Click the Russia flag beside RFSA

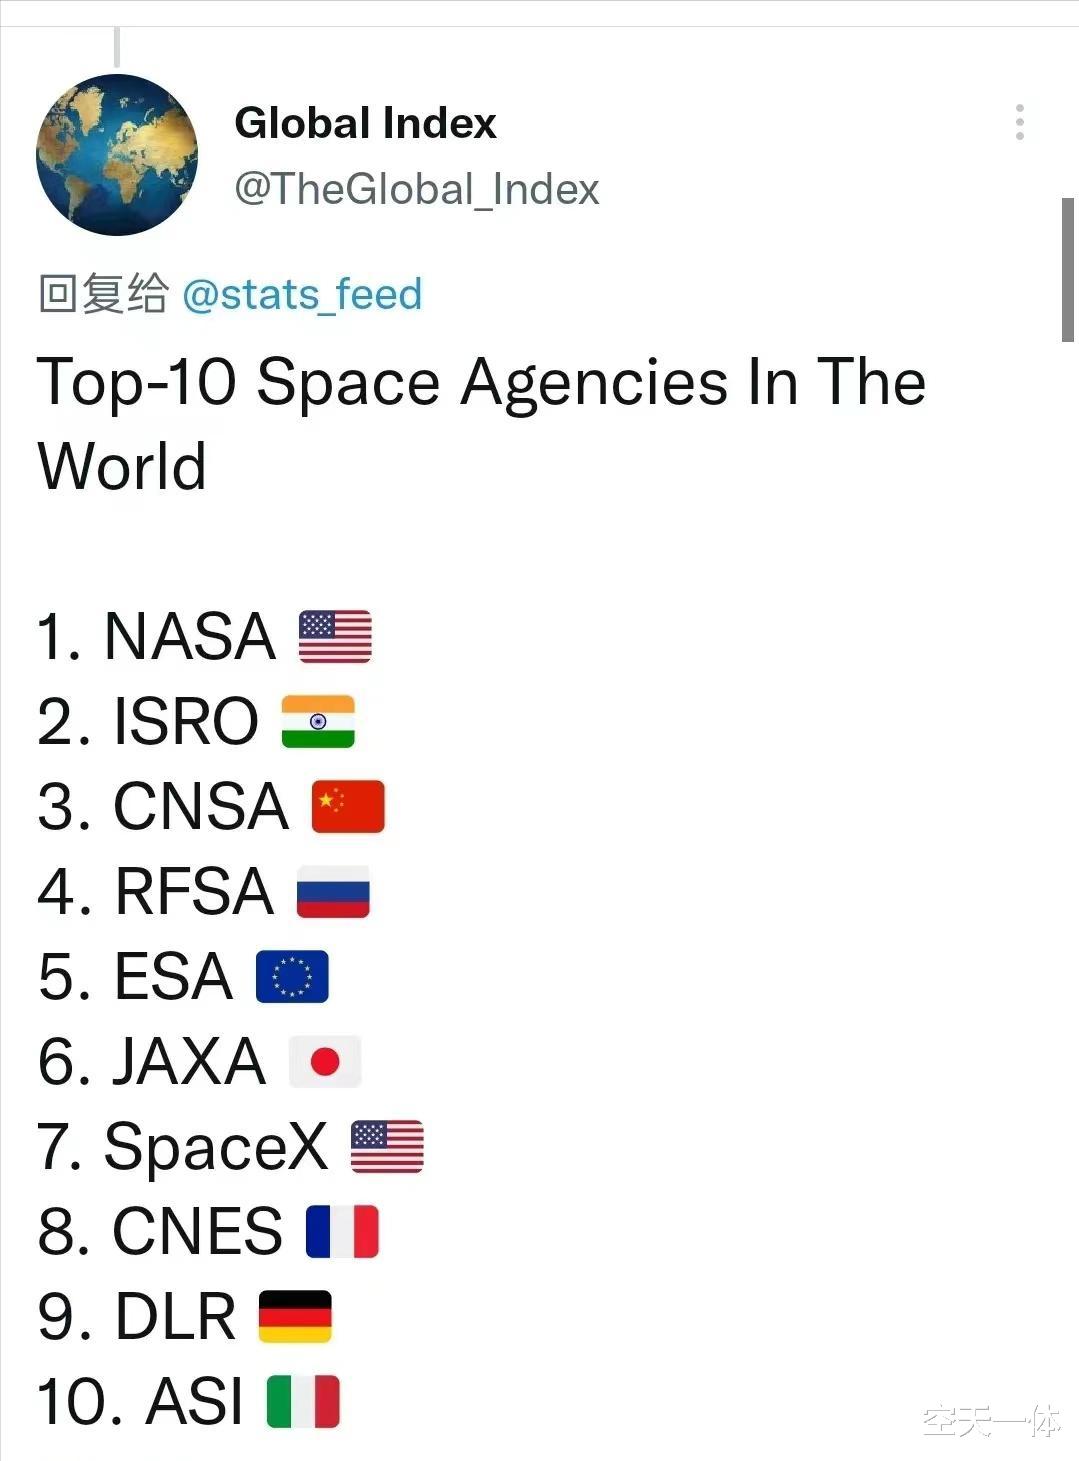tap(333, 892)
